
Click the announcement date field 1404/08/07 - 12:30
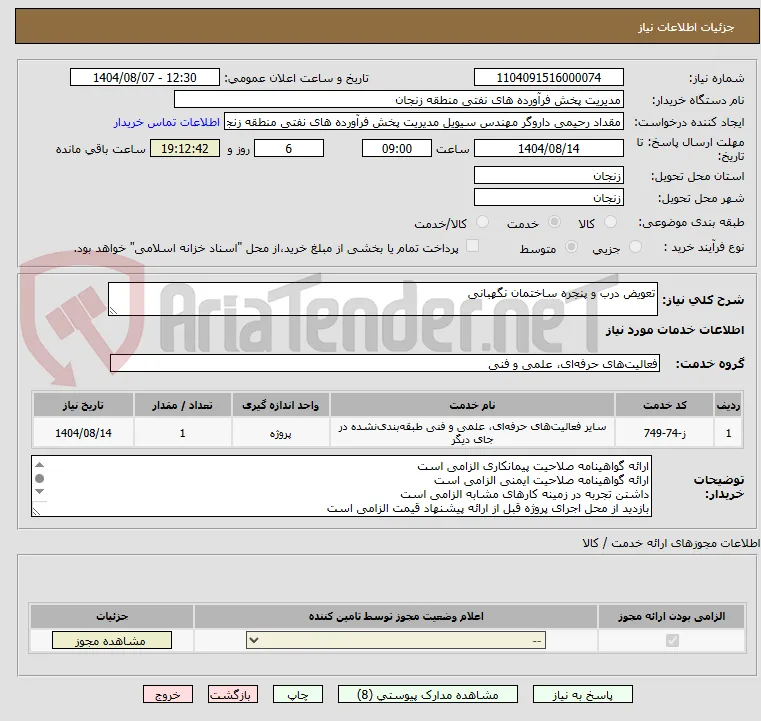tap(145, 78)
